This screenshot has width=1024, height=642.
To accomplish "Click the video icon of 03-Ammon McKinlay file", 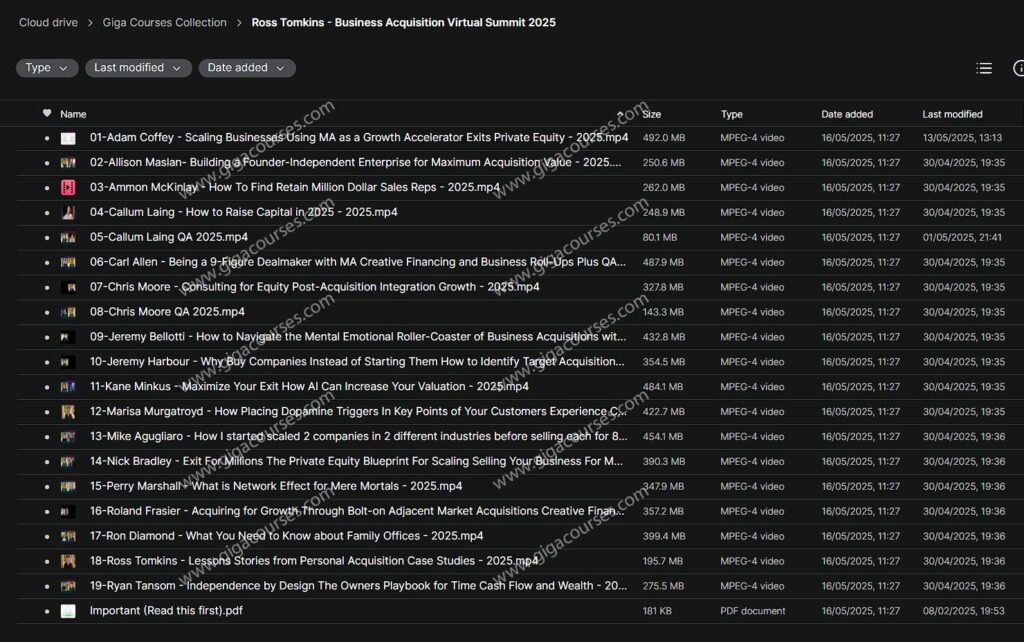I will pyautogui.click(x=68, y=187).
